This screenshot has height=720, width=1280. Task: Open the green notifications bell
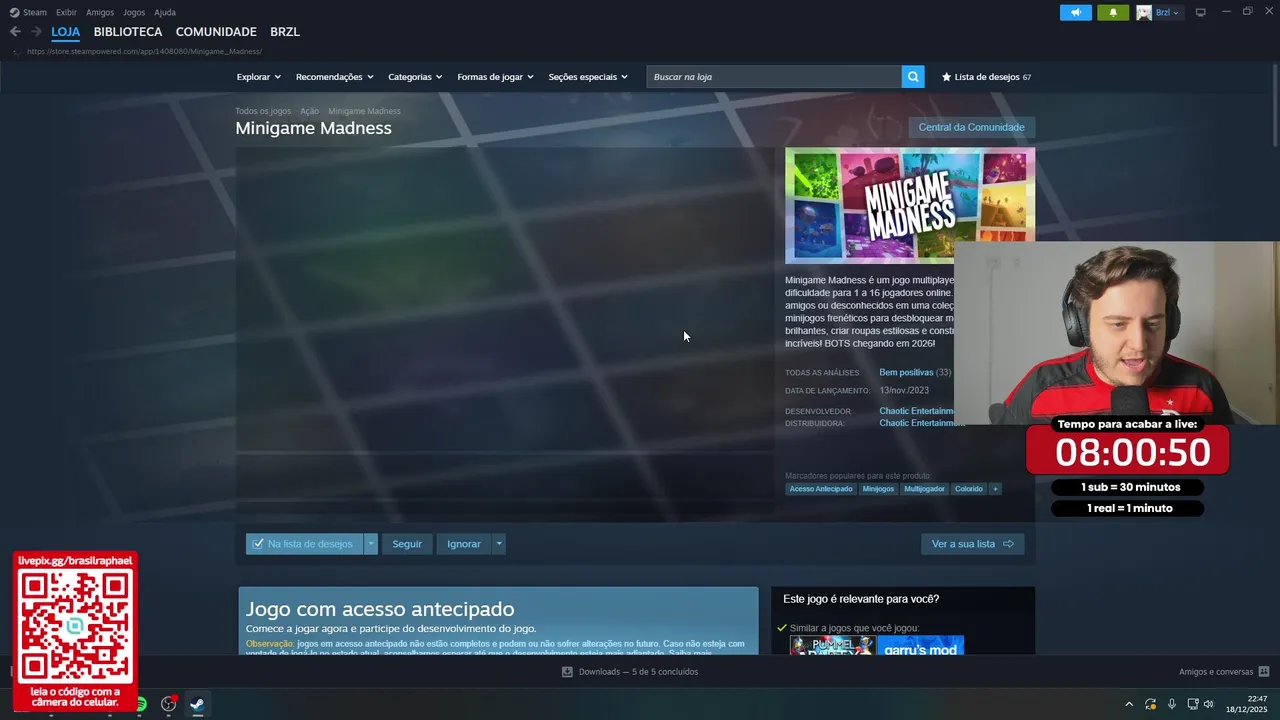1113,13
